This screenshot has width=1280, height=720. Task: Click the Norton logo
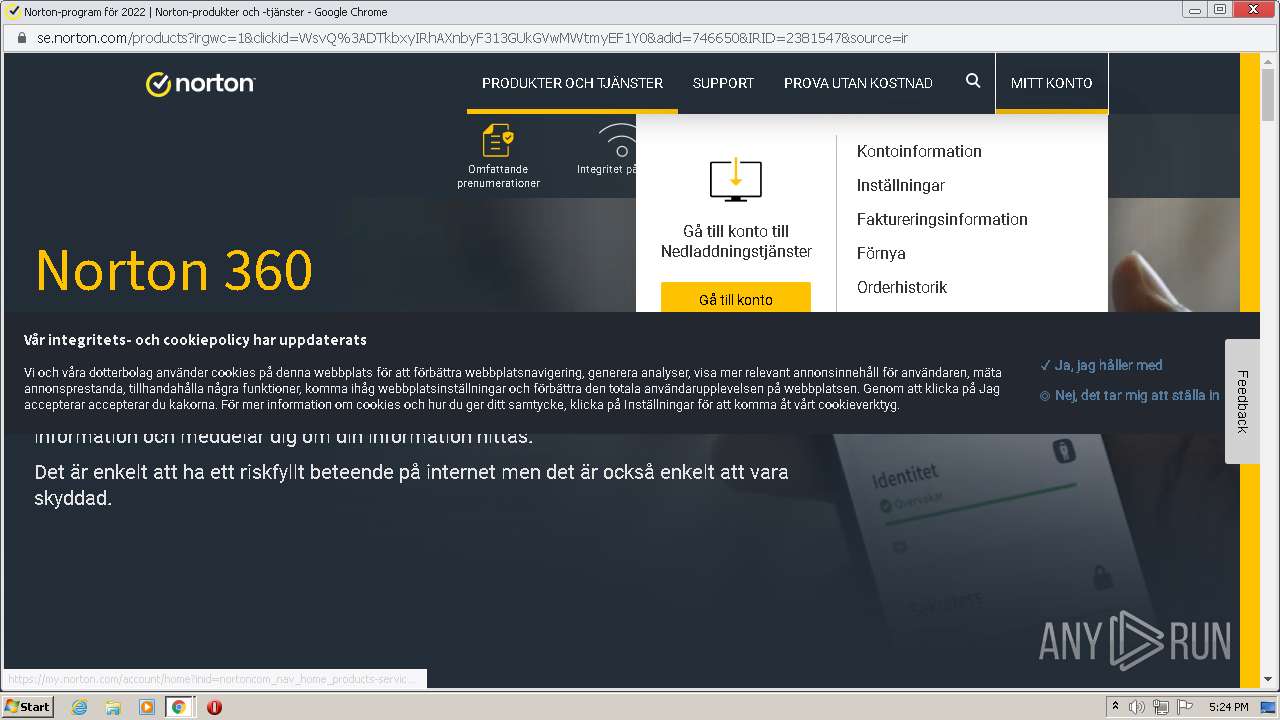coord(200,83)
